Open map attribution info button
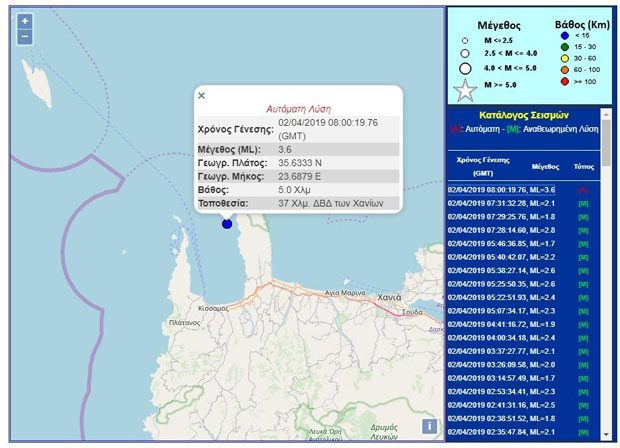620x448 pixels. pos(429,426)
